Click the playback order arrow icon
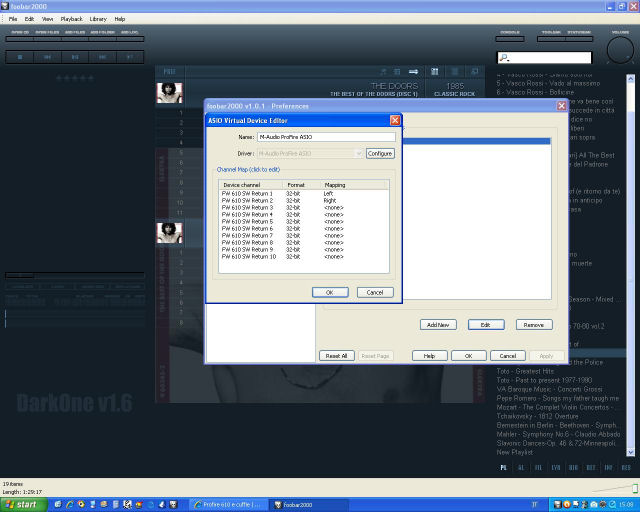 point(413,72)
